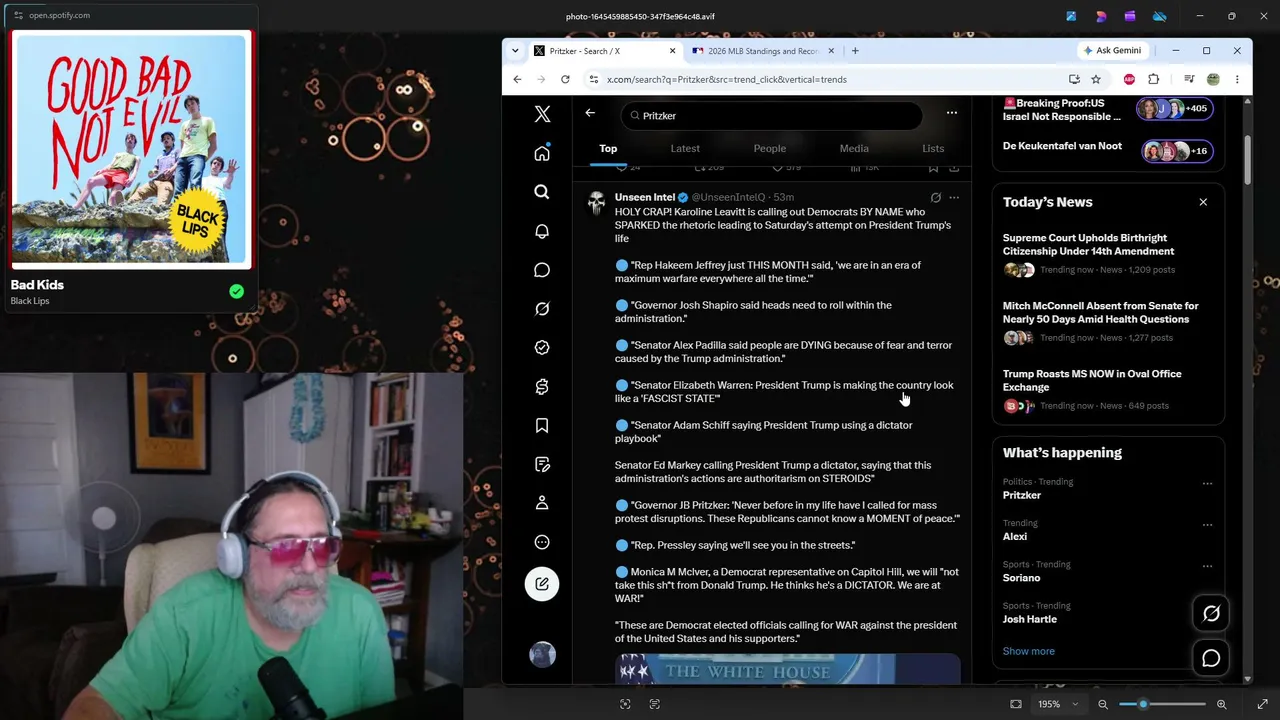Click the Designer icon in Photos title bar
The image size is (1280, 720).
tap(1101, 16)
